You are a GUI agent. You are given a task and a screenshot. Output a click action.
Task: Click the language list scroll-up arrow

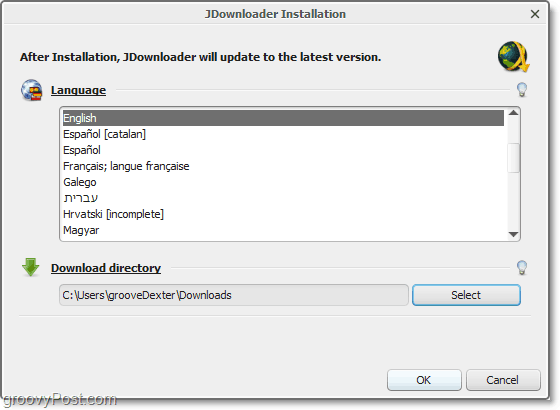[514, 113]
